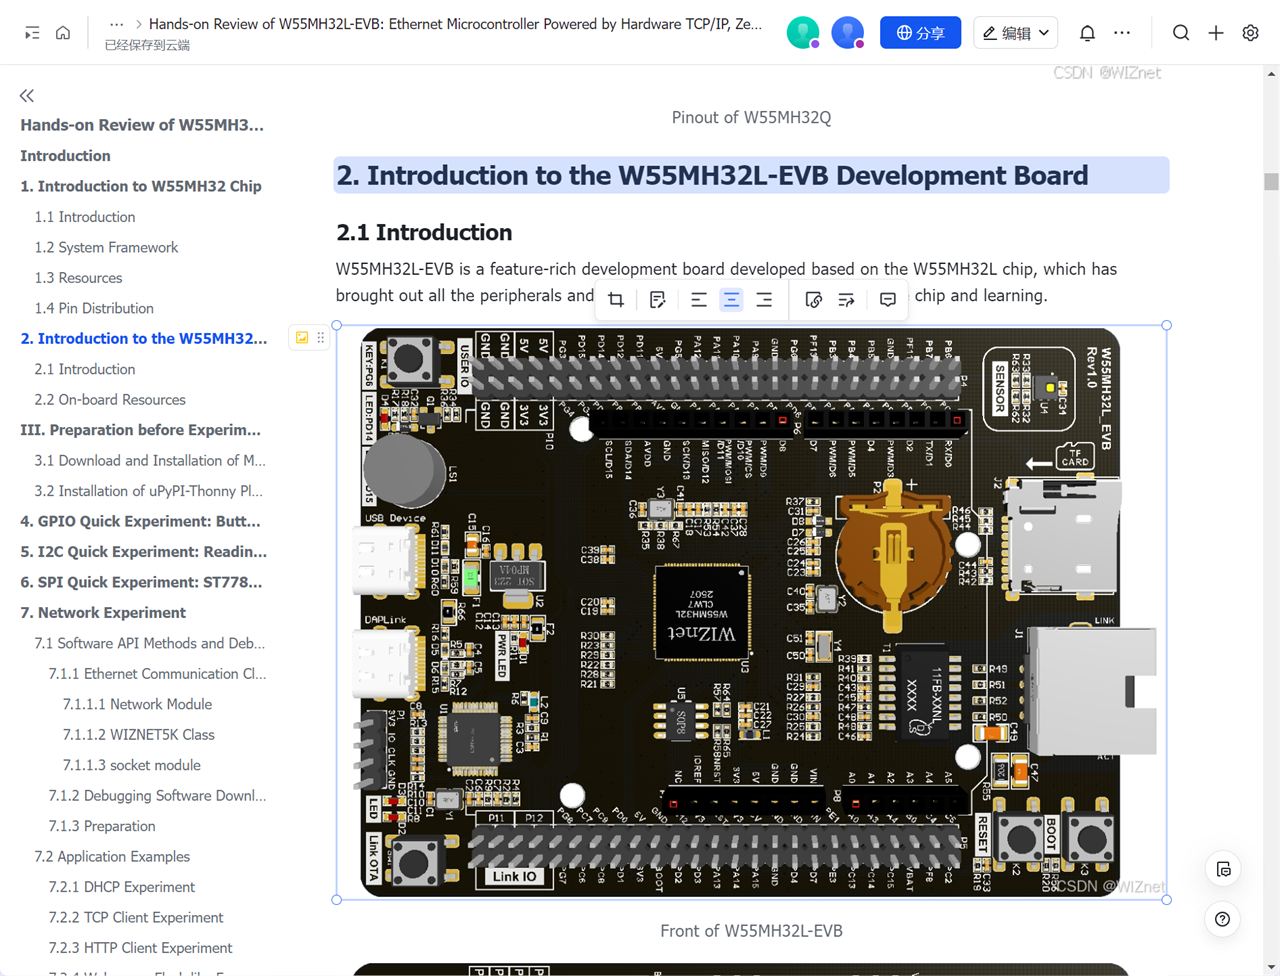Viewport: 1280px width, 976px height.
Task: Open the image block type icon
Action: (x=302, y=338)
